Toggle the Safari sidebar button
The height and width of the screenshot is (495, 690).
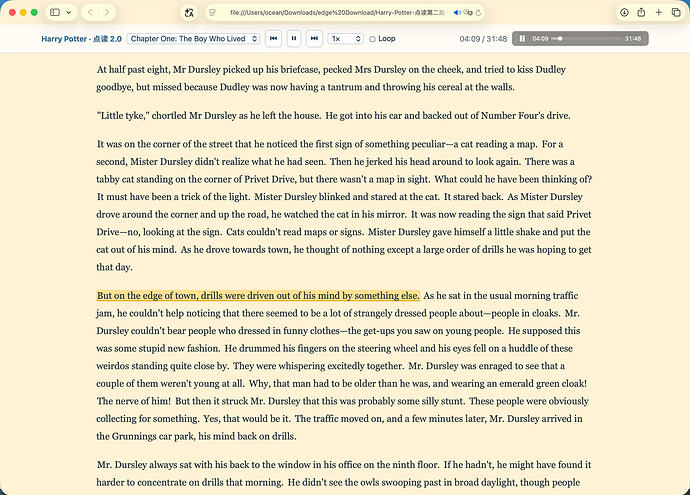pyautogui.click(x=55, y=12)
